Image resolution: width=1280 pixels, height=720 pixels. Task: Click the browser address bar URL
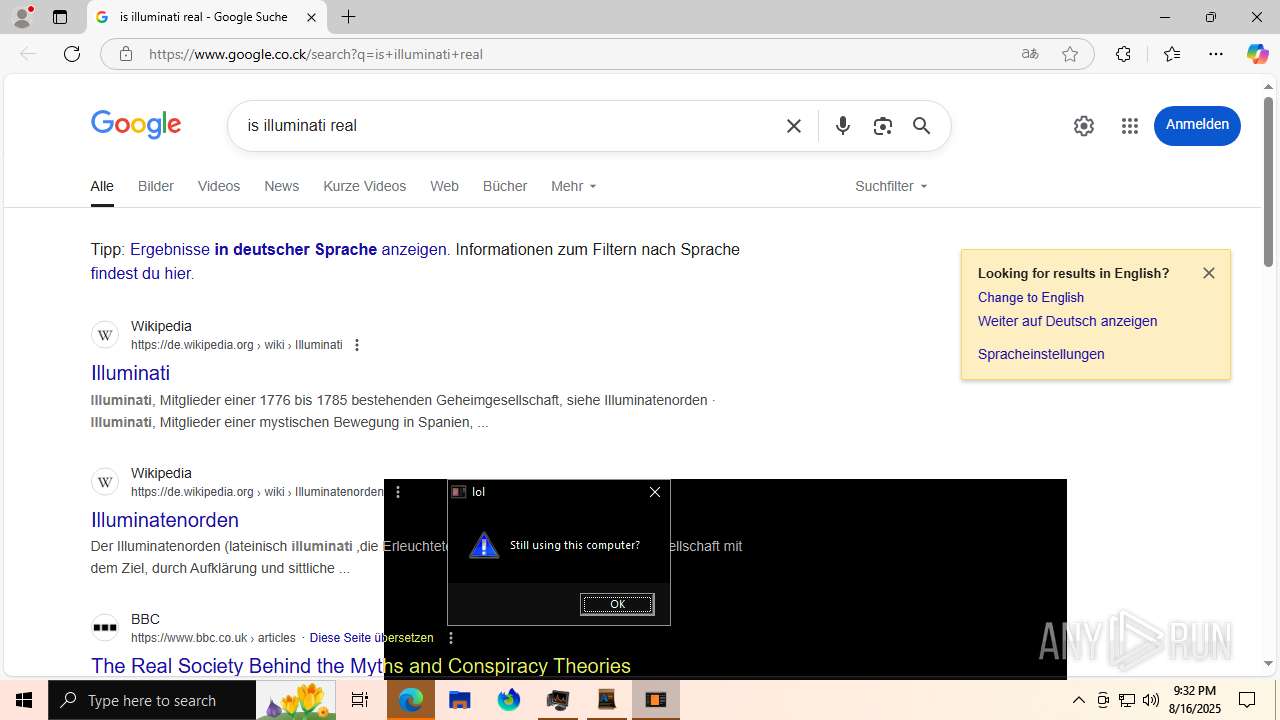point(316,54)
